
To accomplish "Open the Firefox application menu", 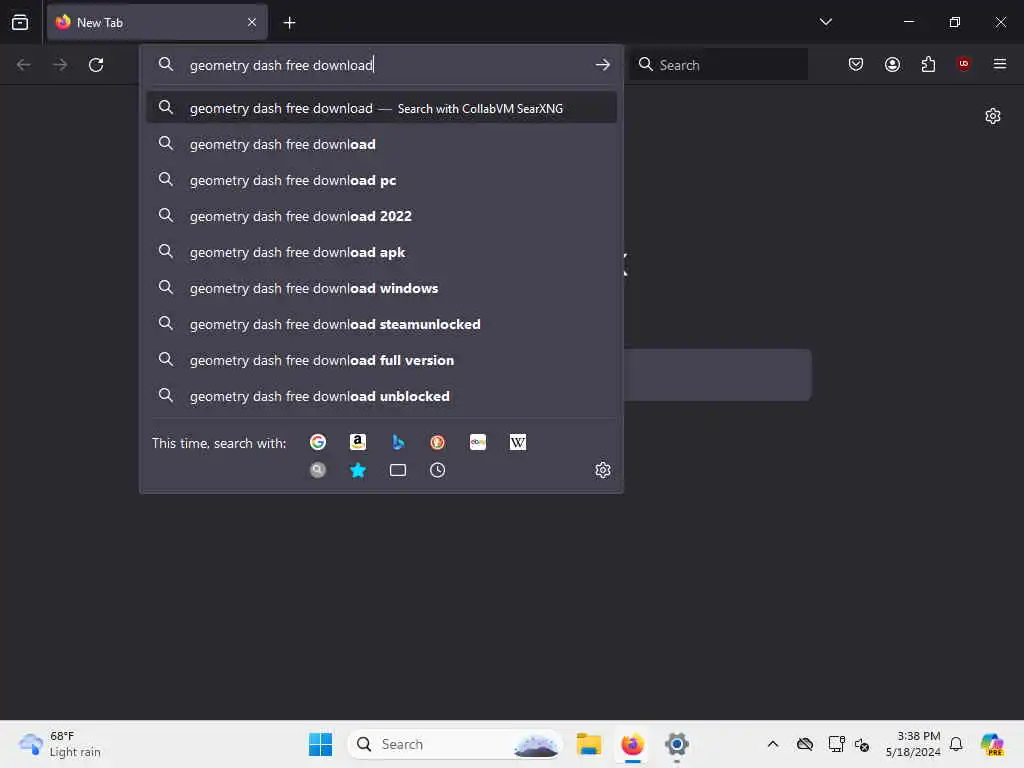I will 1000,64.
